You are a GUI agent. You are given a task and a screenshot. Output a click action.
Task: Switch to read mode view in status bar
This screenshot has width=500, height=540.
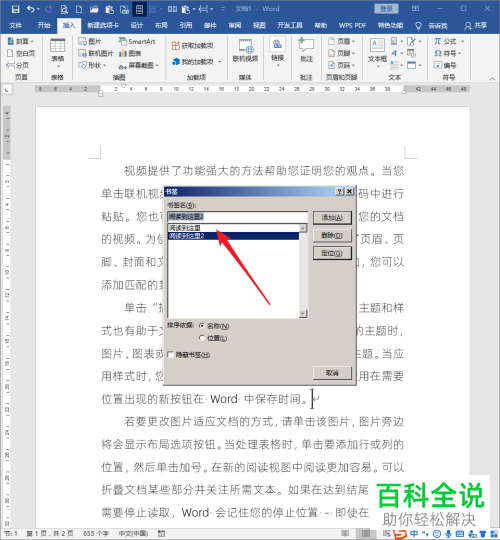point(345,533)
